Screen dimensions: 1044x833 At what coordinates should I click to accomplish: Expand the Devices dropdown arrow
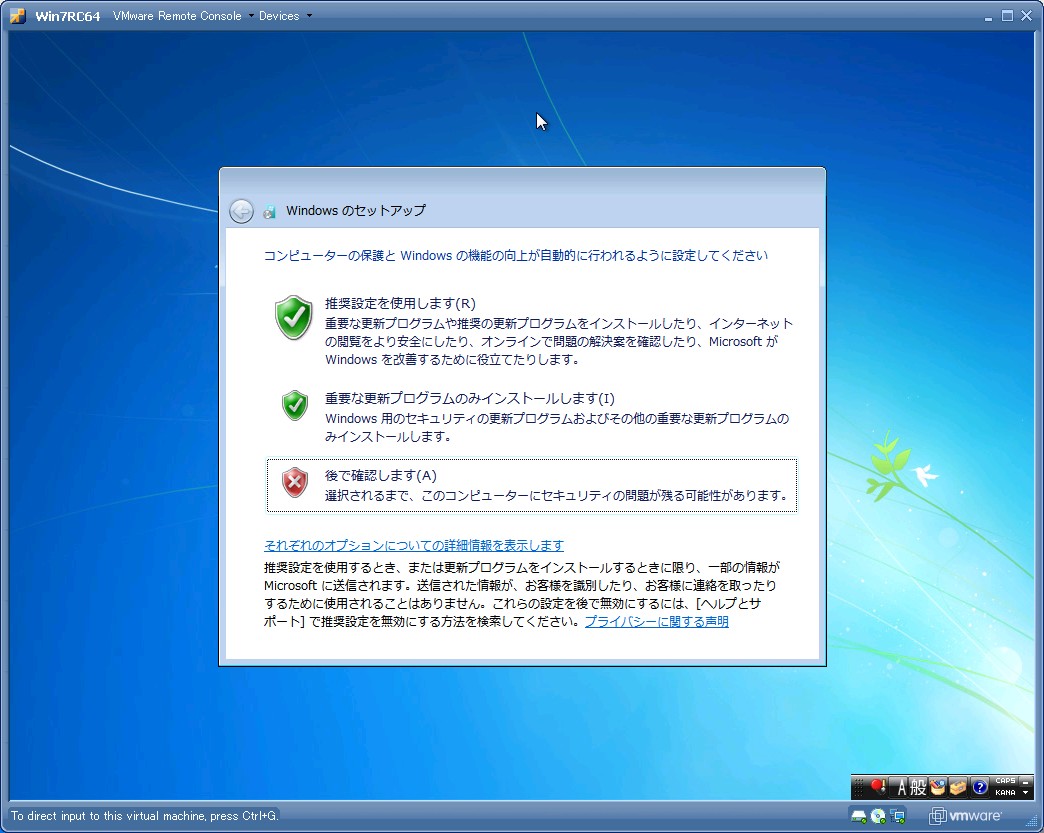309,15
